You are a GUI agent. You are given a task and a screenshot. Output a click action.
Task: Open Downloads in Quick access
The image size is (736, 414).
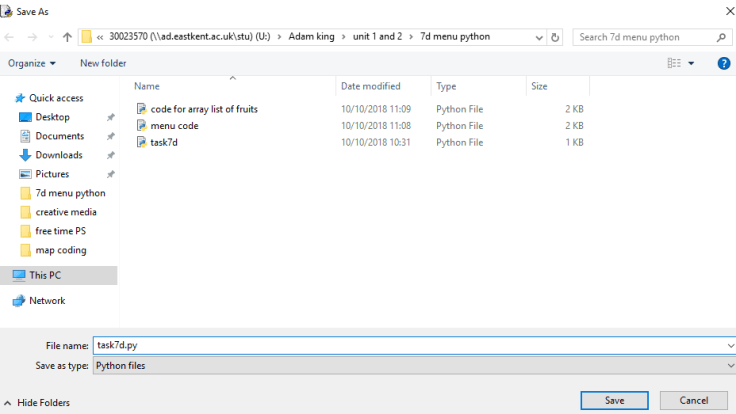58,155
